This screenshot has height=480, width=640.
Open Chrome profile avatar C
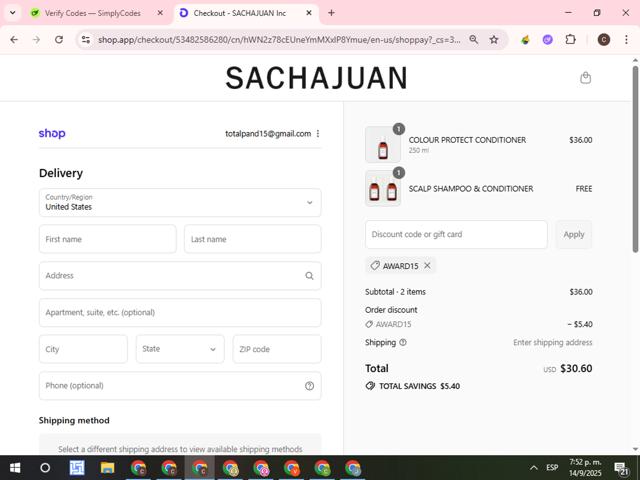pos(604,40)
